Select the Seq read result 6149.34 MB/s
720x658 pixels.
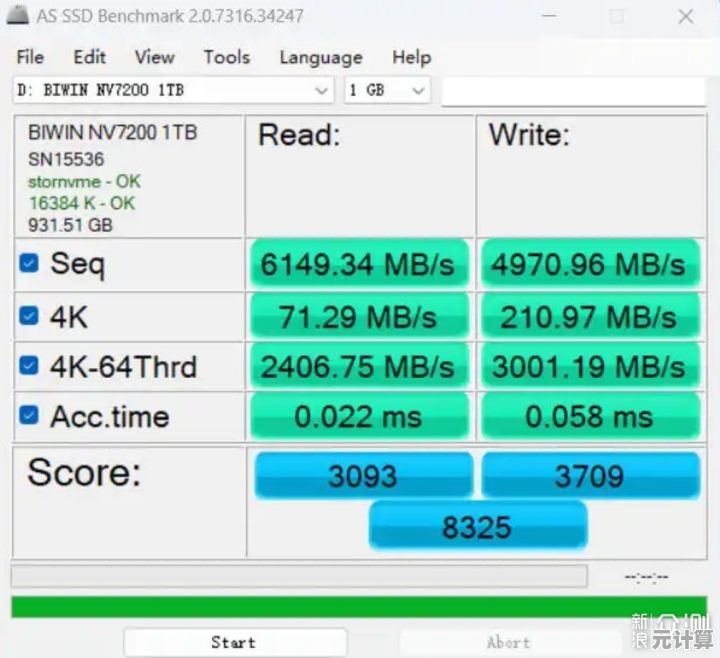point(359,264)
